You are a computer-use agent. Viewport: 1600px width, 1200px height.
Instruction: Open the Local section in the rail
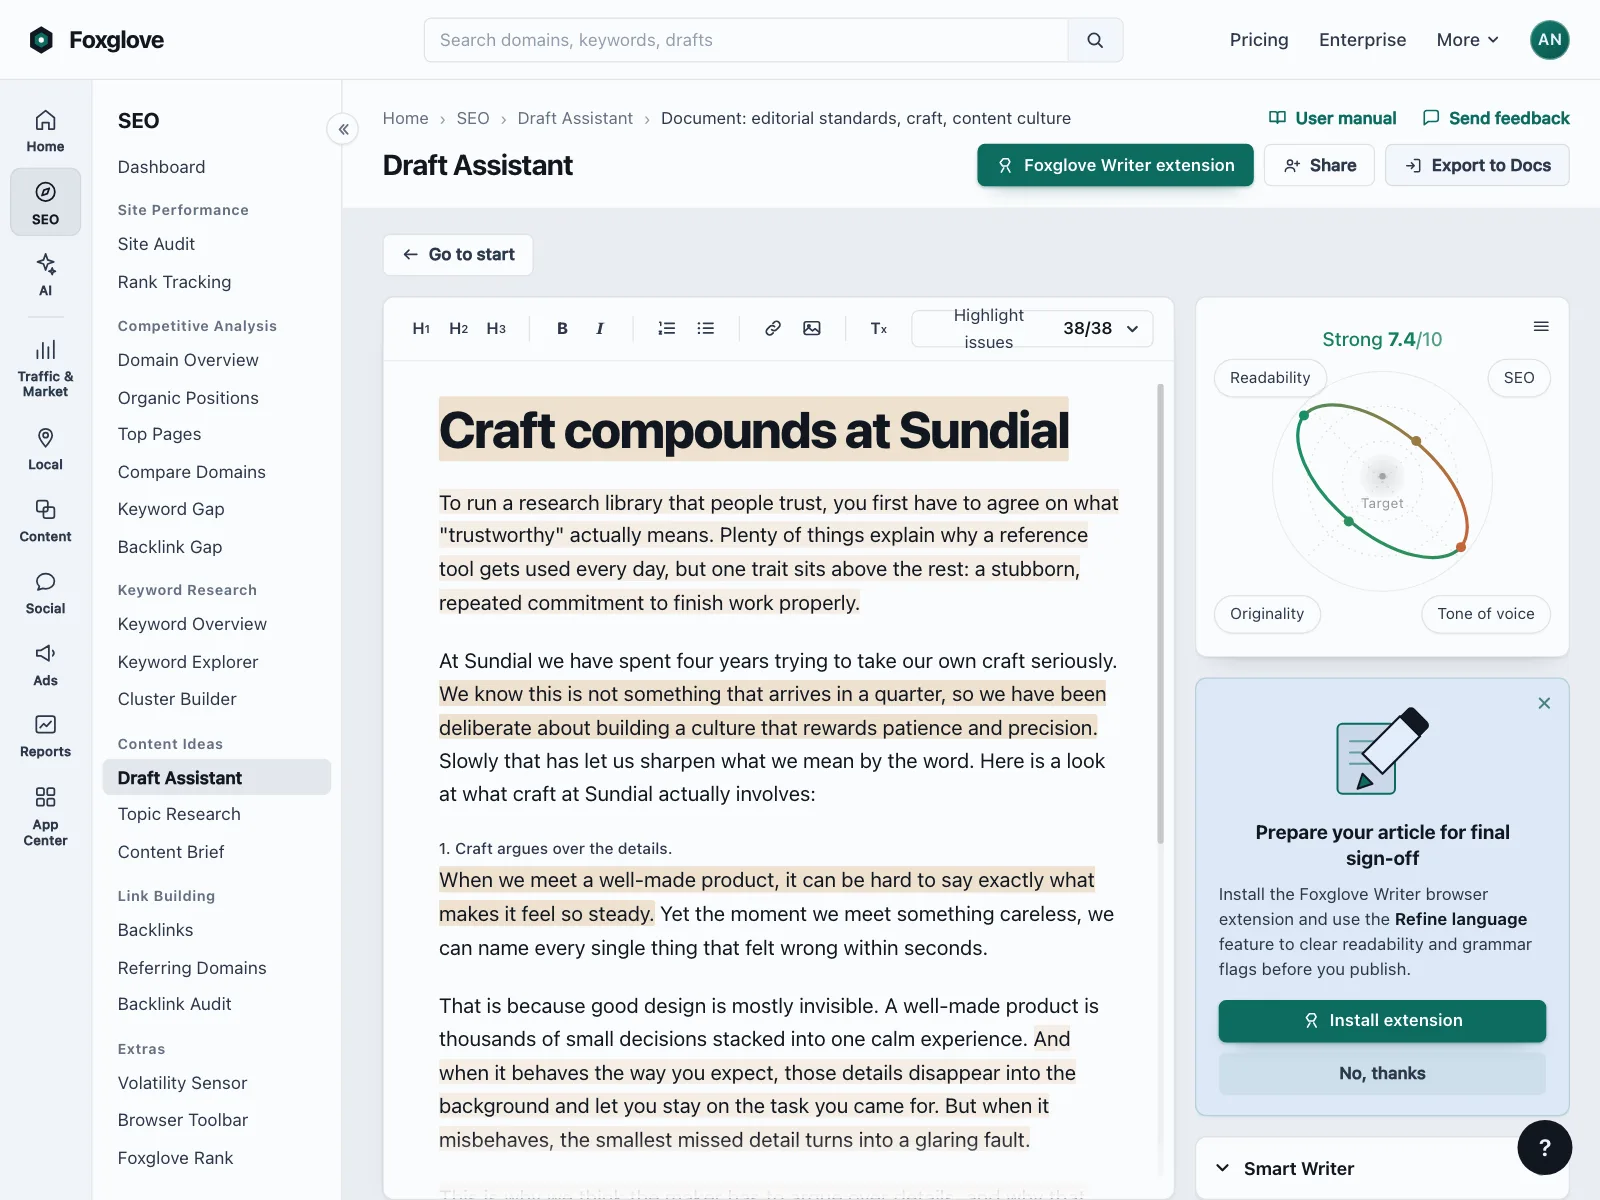click(x=45, y=449)
